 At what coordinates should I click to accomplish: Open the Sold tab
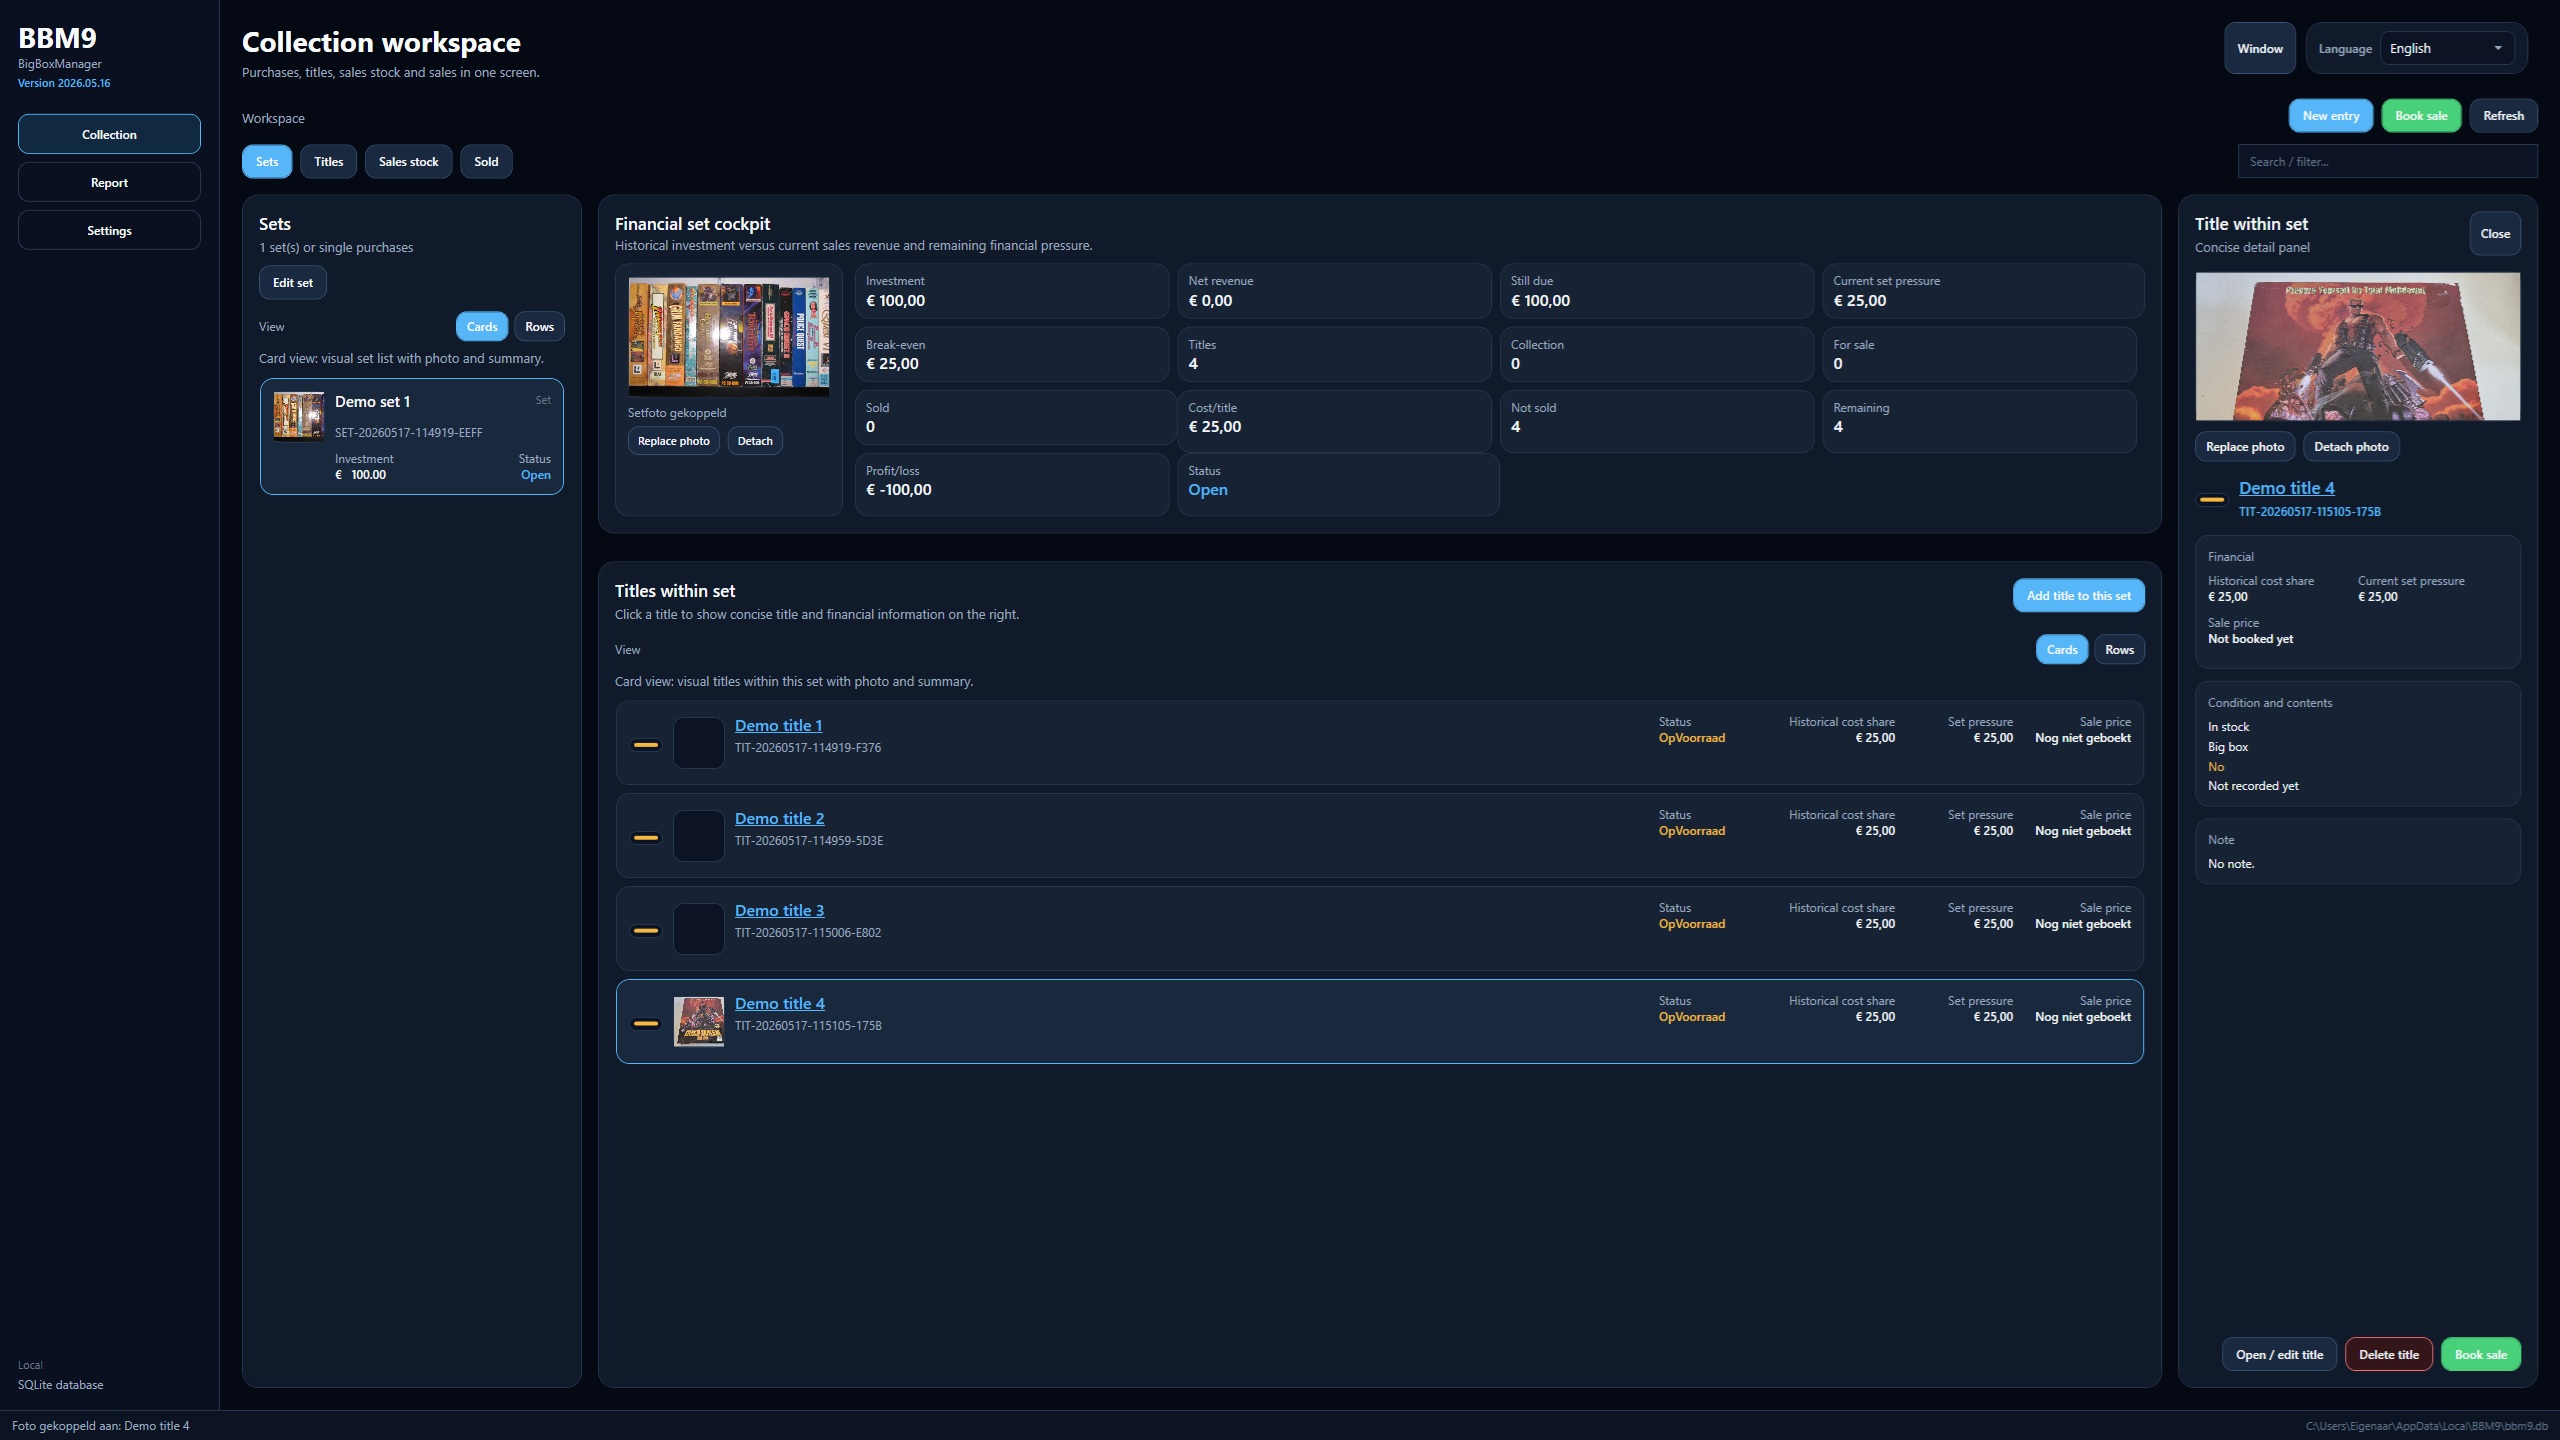[486, 162]
